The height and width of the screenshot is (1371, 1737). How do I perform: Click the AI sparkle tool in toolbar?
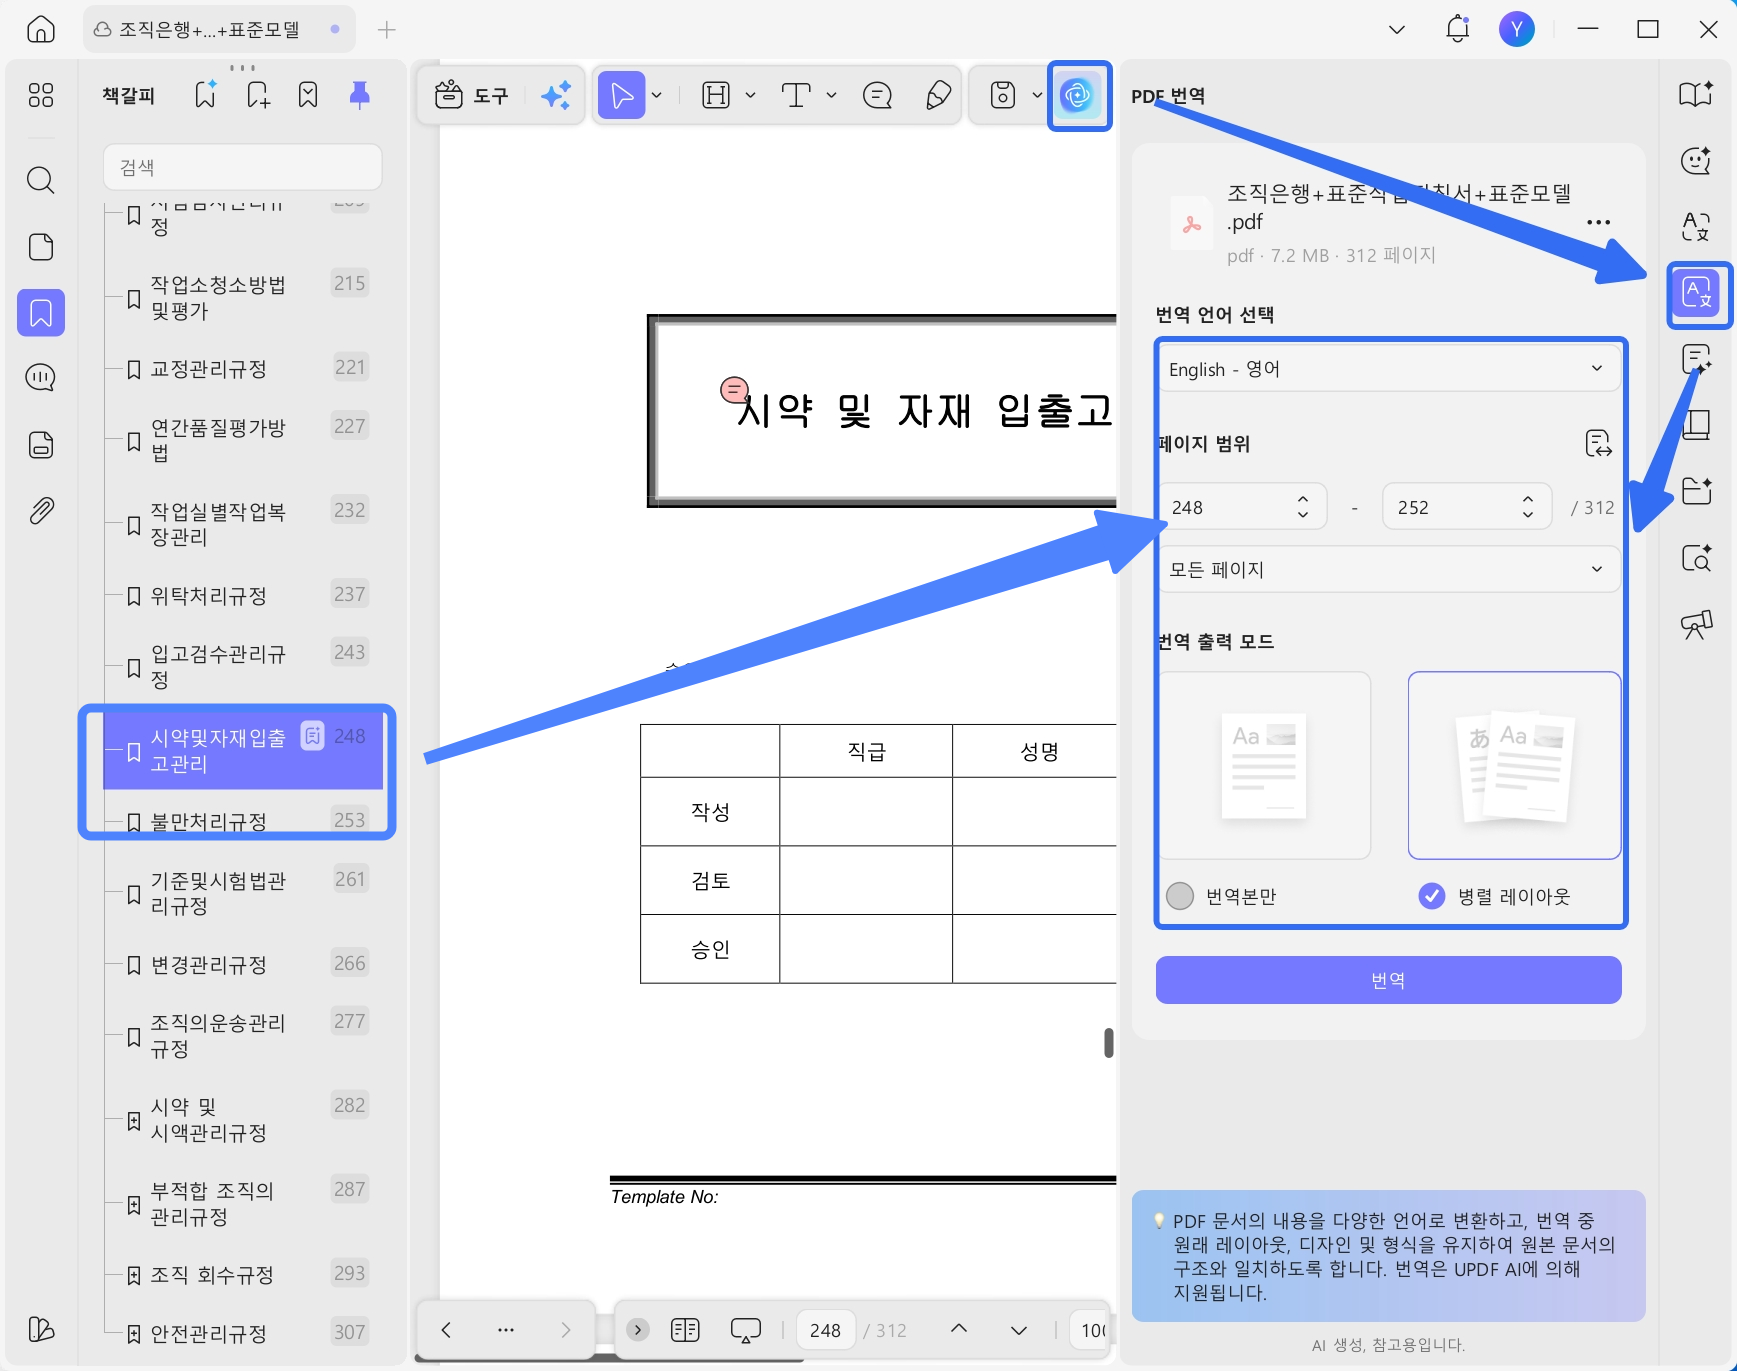(x=556, y=95)
